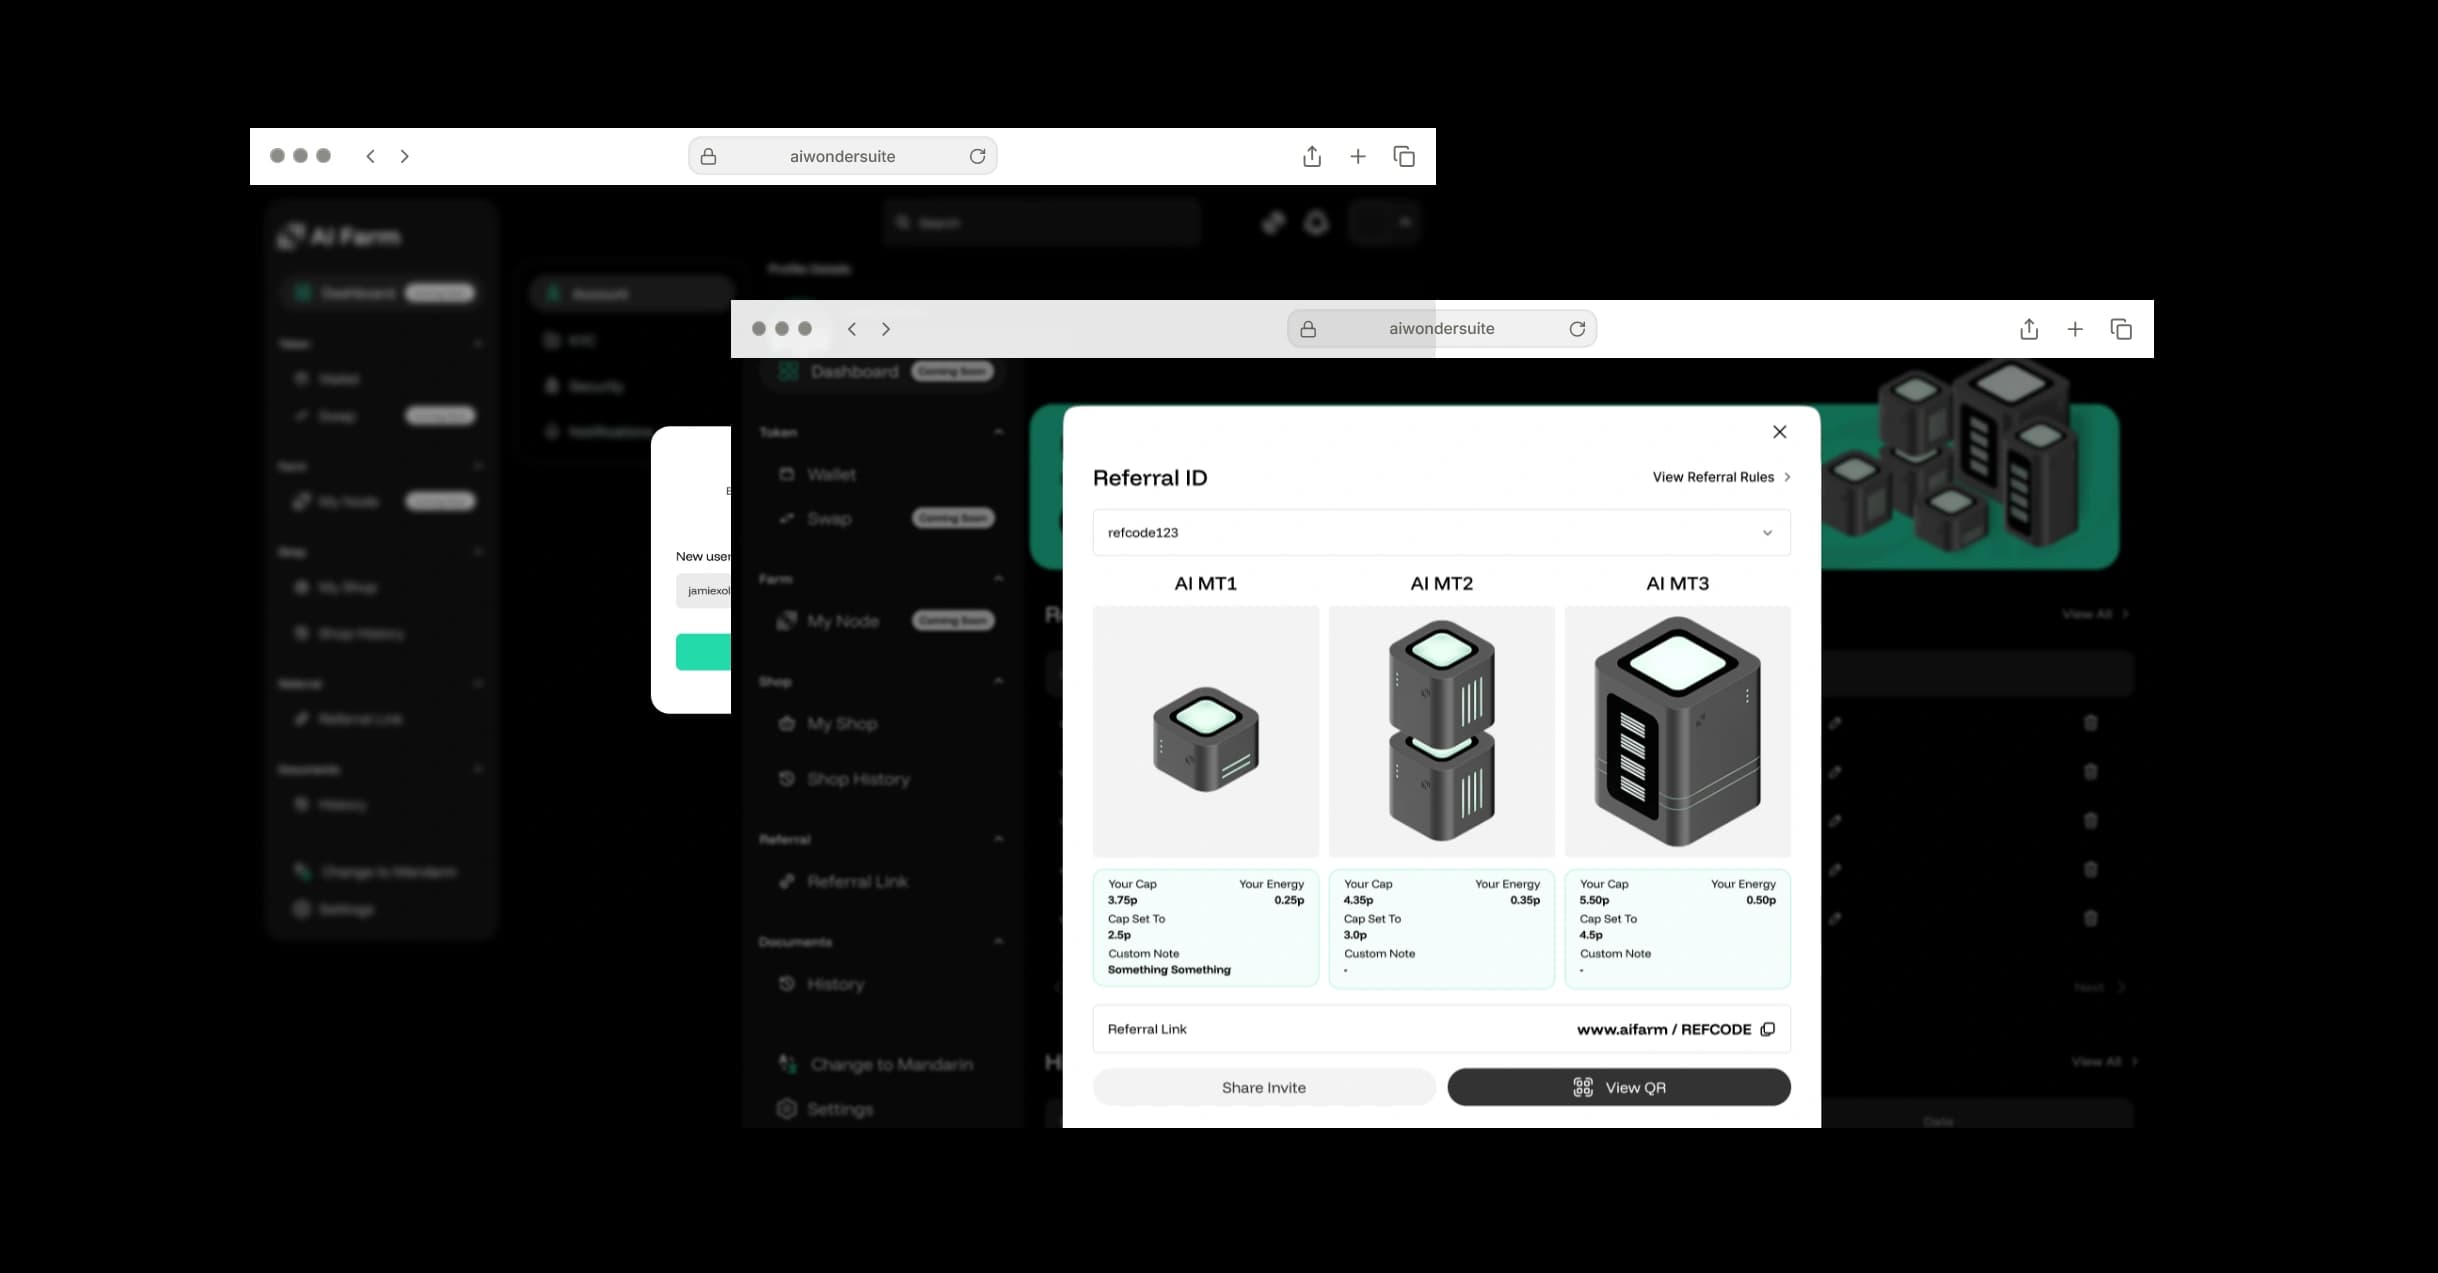Collapse the Shop section in the sidebar
The width and height of the screenshot is (2438, 1273).
click(997, 681)
